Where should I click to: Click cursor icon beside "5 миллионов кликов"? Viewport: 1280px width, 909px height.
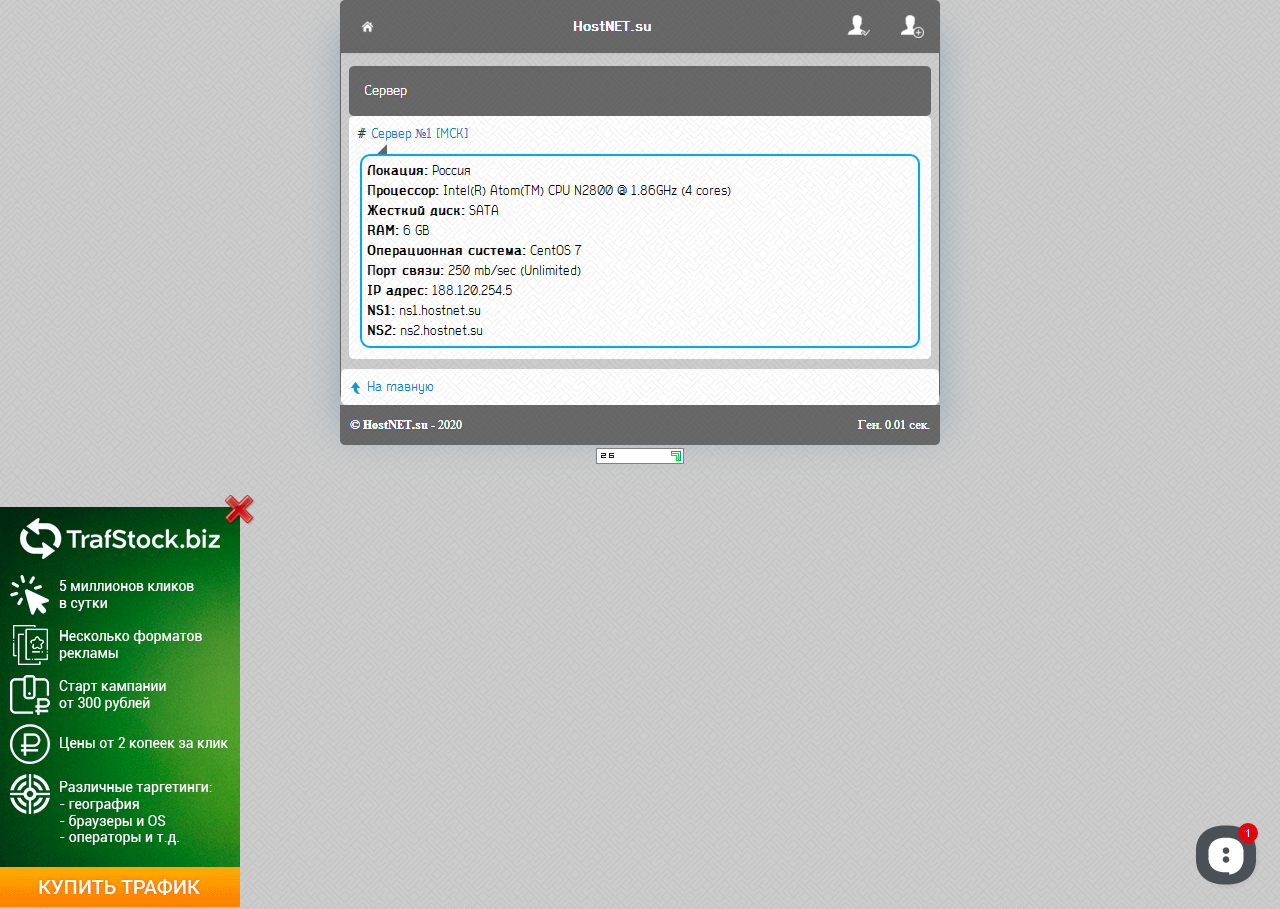[30, 594]
